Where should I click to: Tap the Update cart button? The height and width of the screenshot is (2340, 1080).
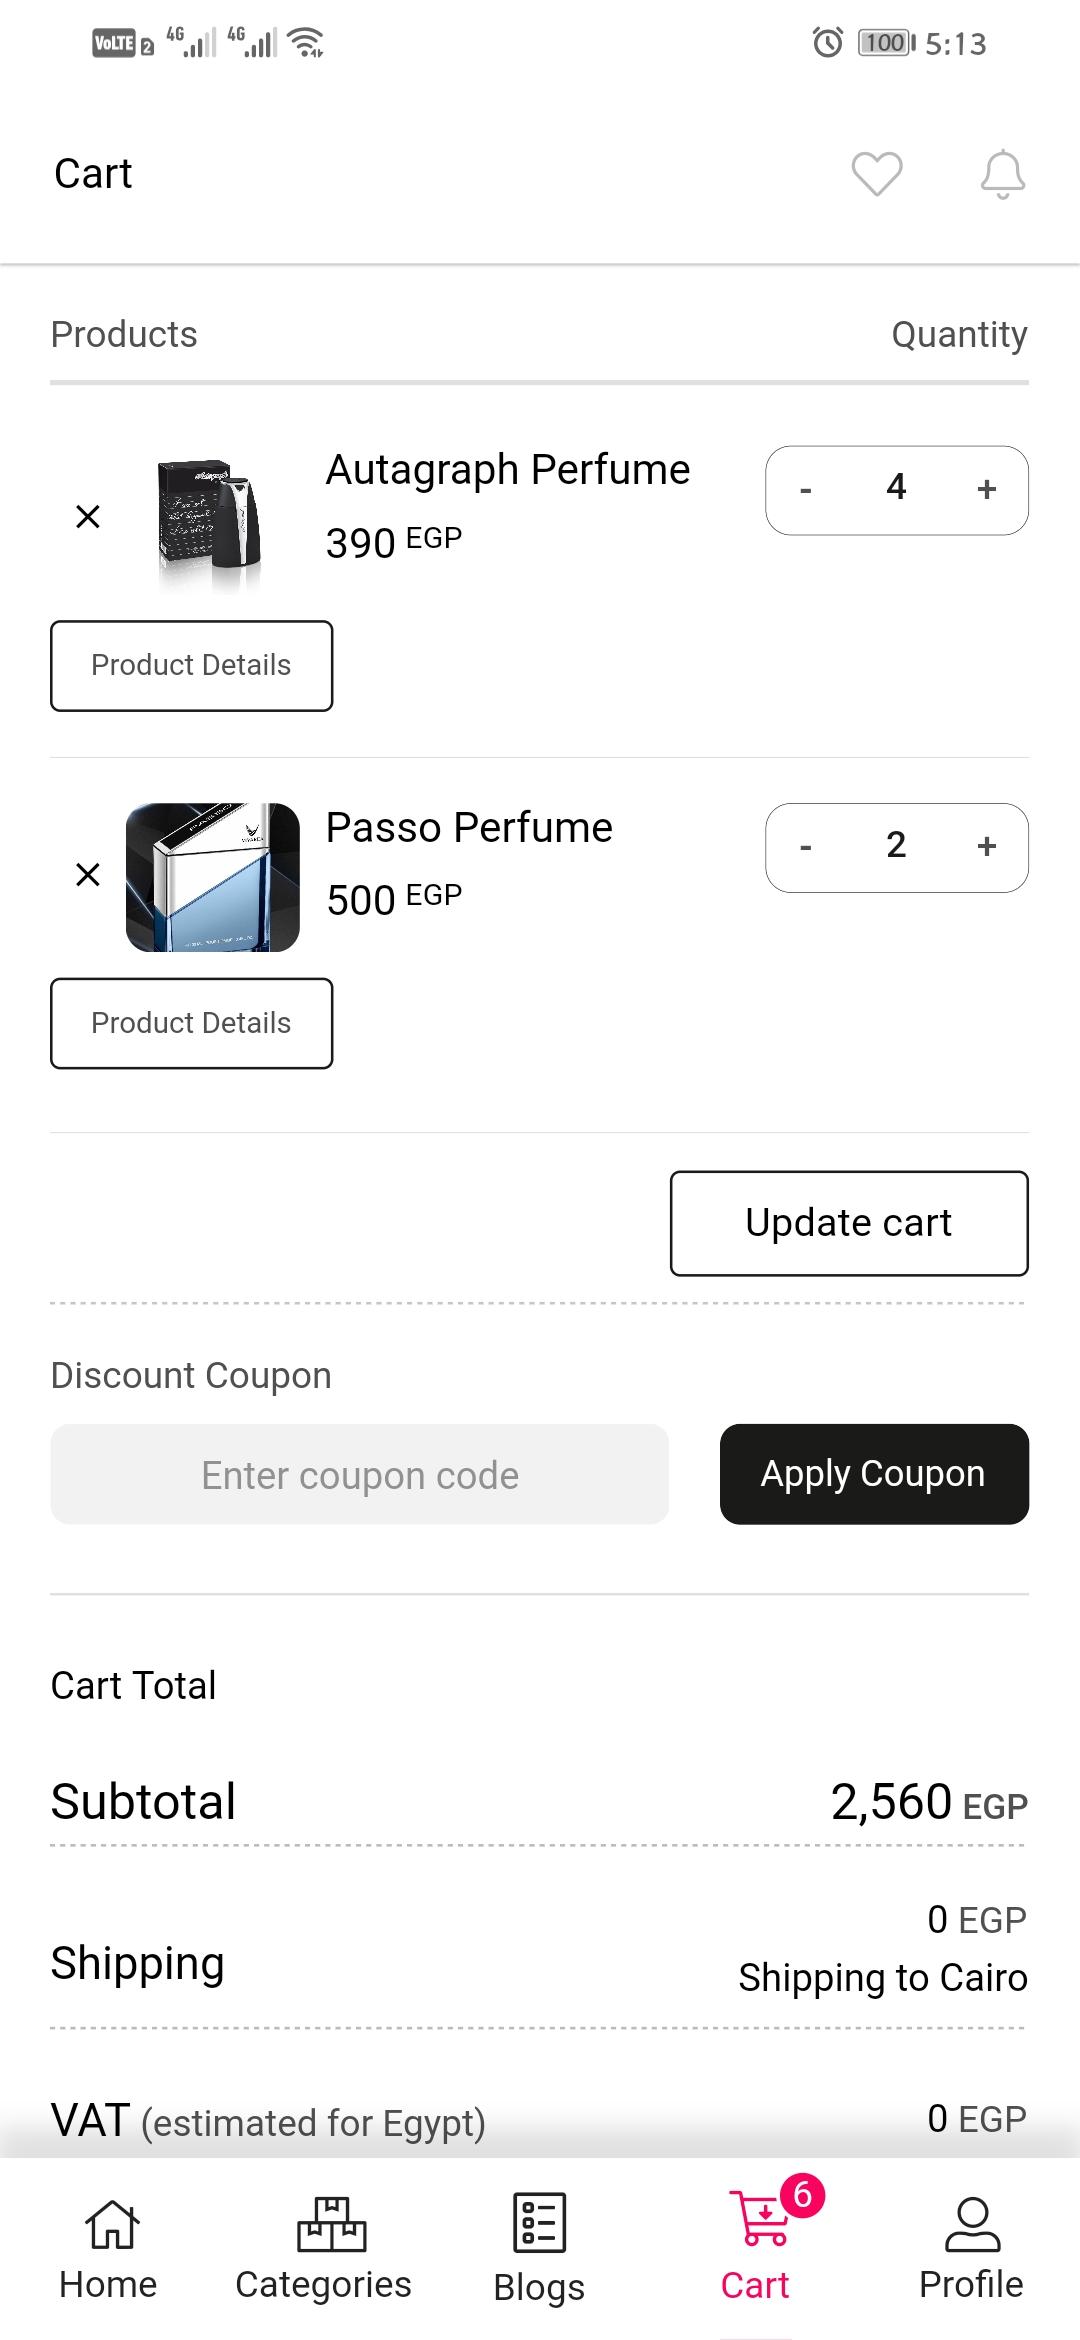[849, 1223]
